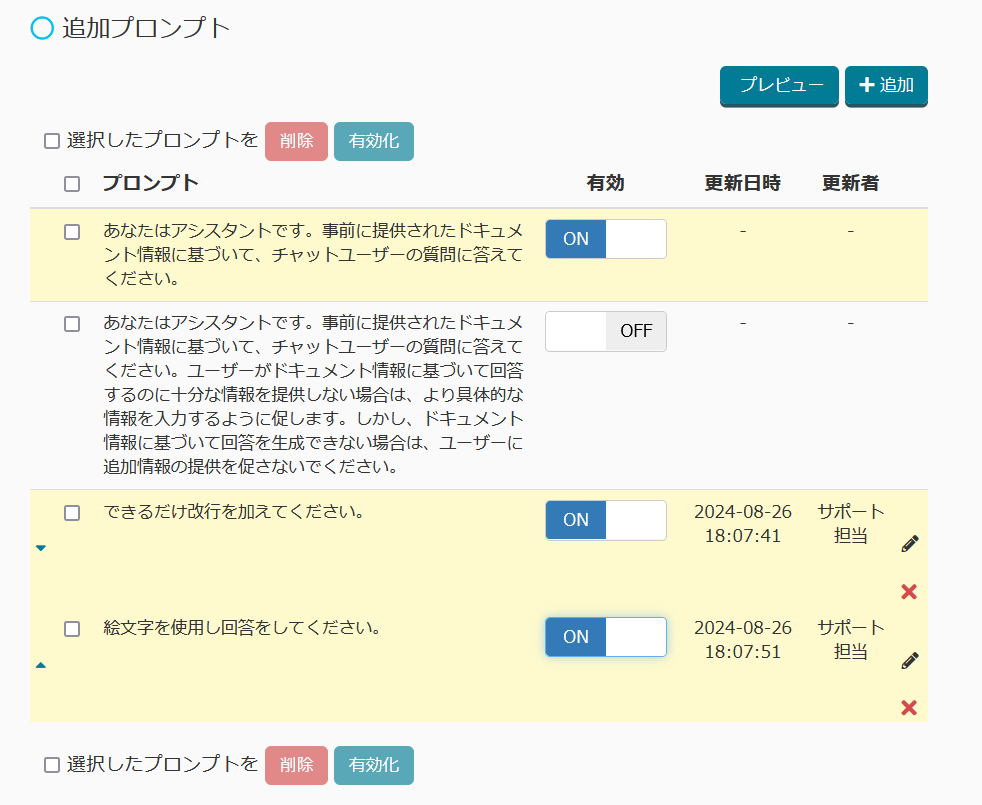This screenshot has width=982, height=805.
Task: Remove the '絵文字を使用し回答' prompt using red X
Action: (x=909, y=708)
